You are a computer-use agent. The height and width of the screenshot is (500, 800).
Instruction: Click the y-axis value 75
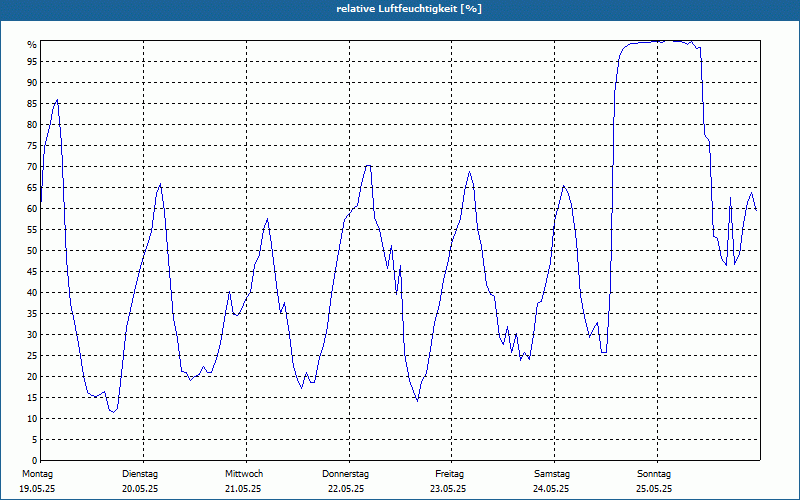[x=32, y=145]
